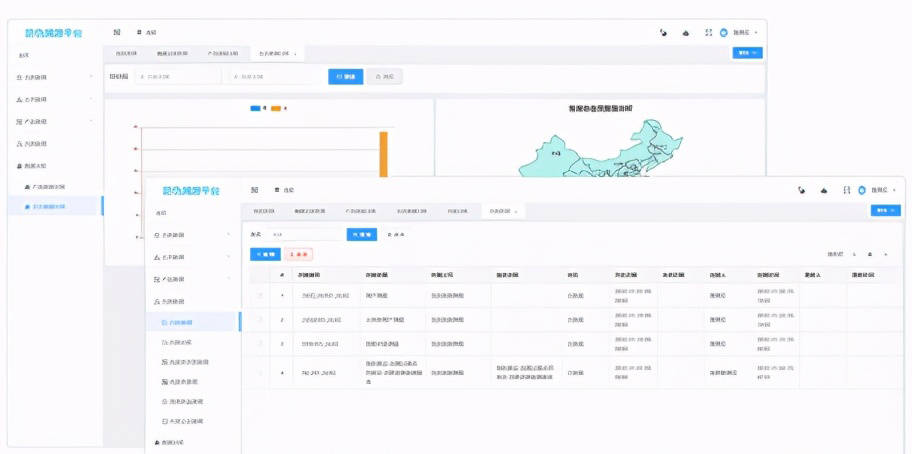Click the user avatar in the front window header
The image size is (912, 454).
point(862,190)
